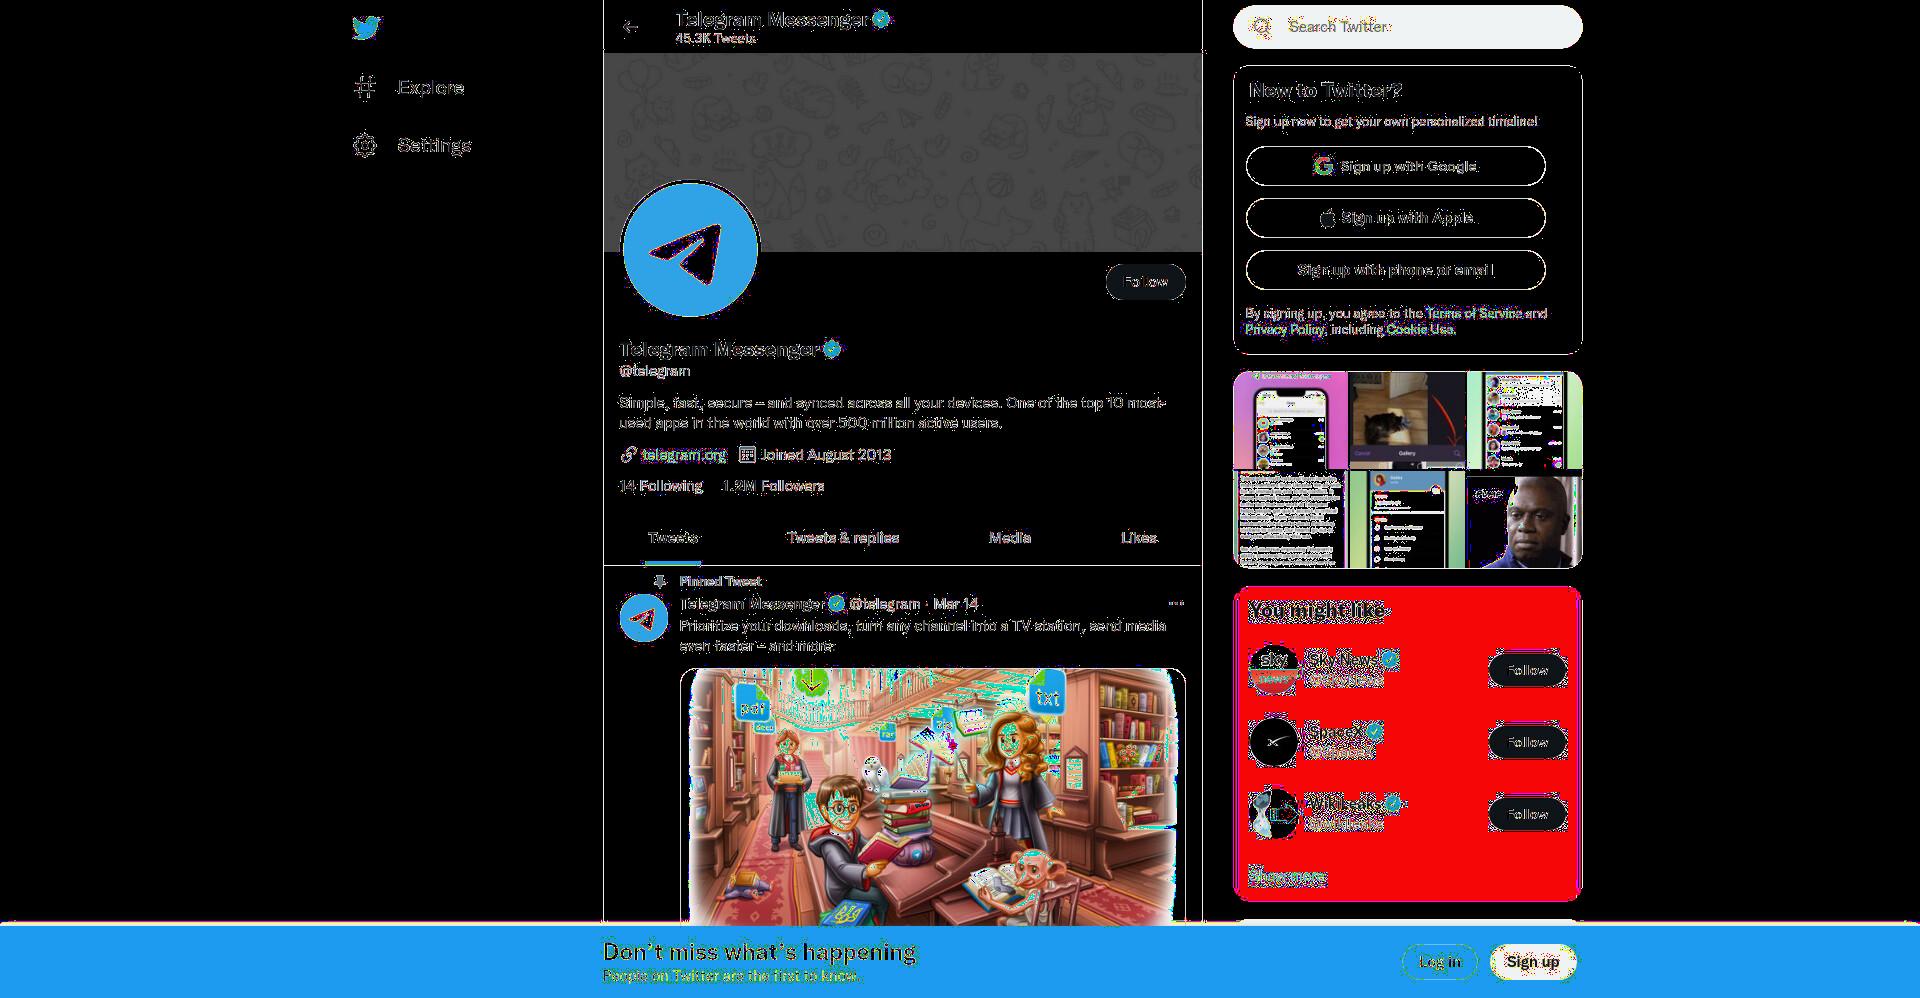
Task: Open Settings from the sidebar
Action: 412,145
